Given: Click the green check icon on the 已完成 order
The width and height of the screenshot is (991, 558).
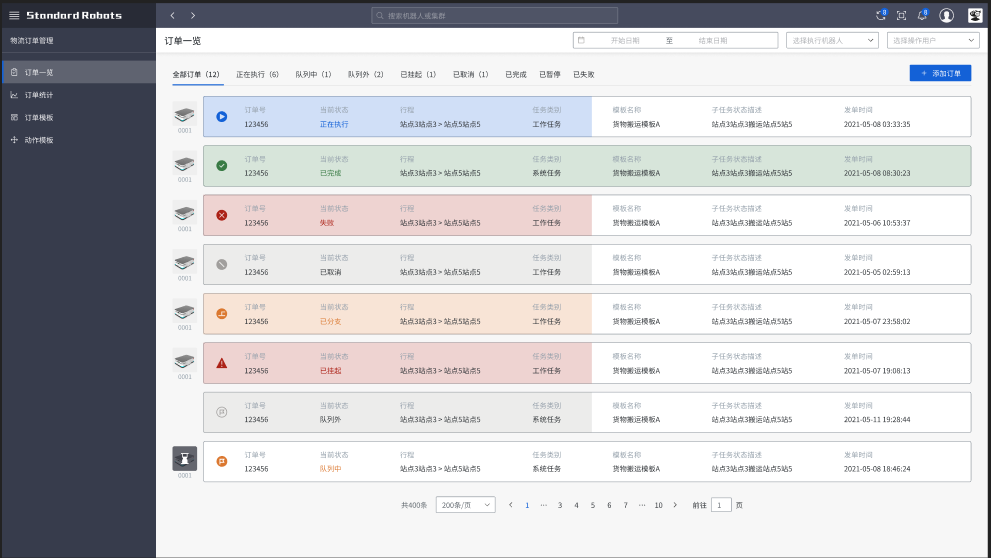Looking at the screenshot, I should (x=222, y=166).
